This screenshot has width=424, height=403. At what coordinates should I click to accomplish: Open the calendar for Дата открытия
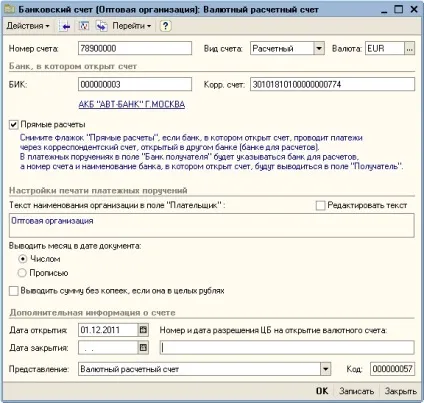143,330
